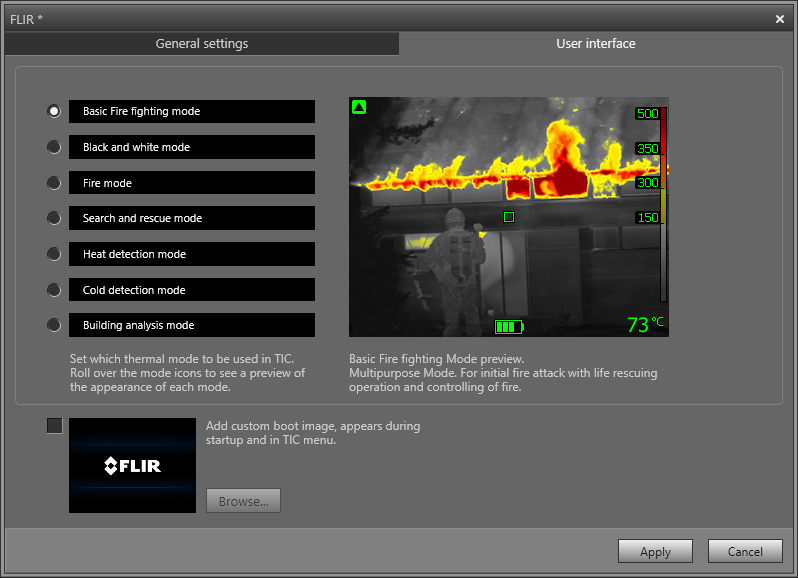Click the 500 temperature scale label

point(647,113)
